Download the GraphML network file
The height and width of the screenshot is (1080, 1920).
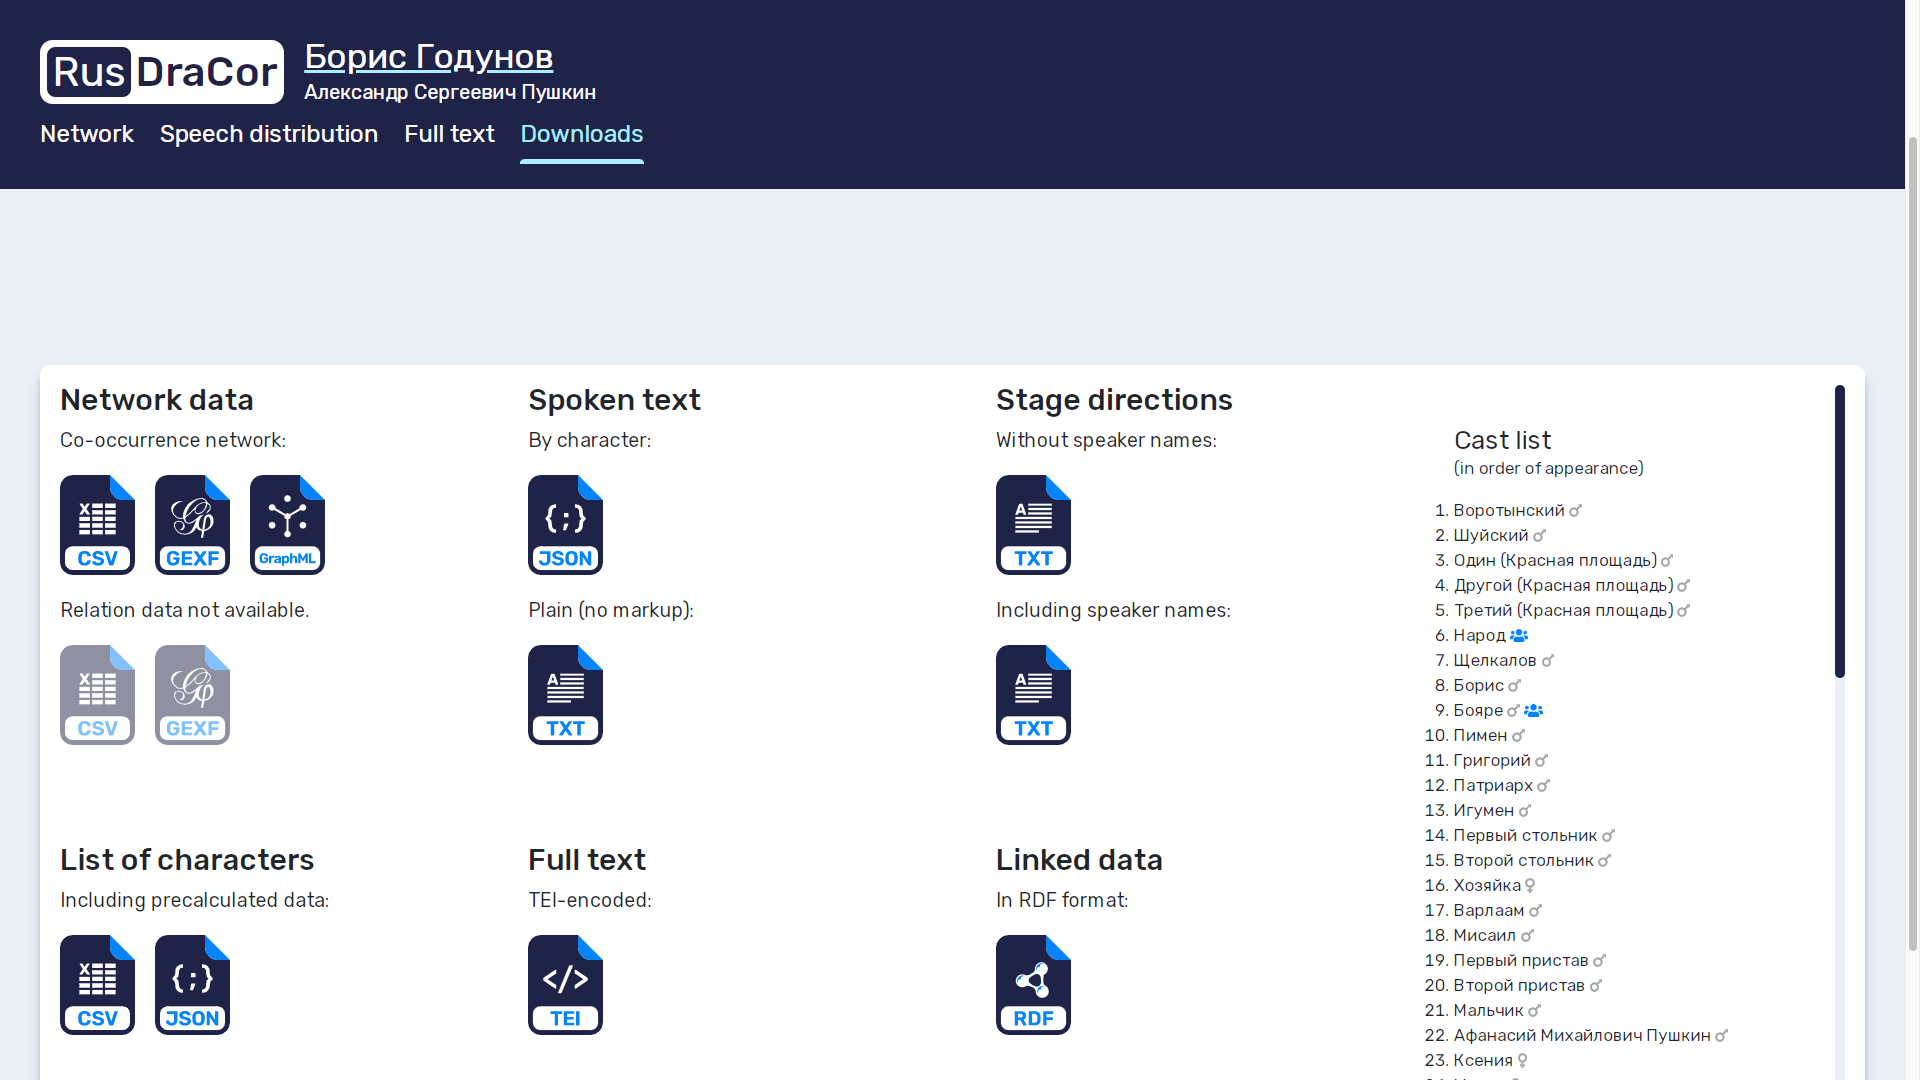tap(287, 525)
